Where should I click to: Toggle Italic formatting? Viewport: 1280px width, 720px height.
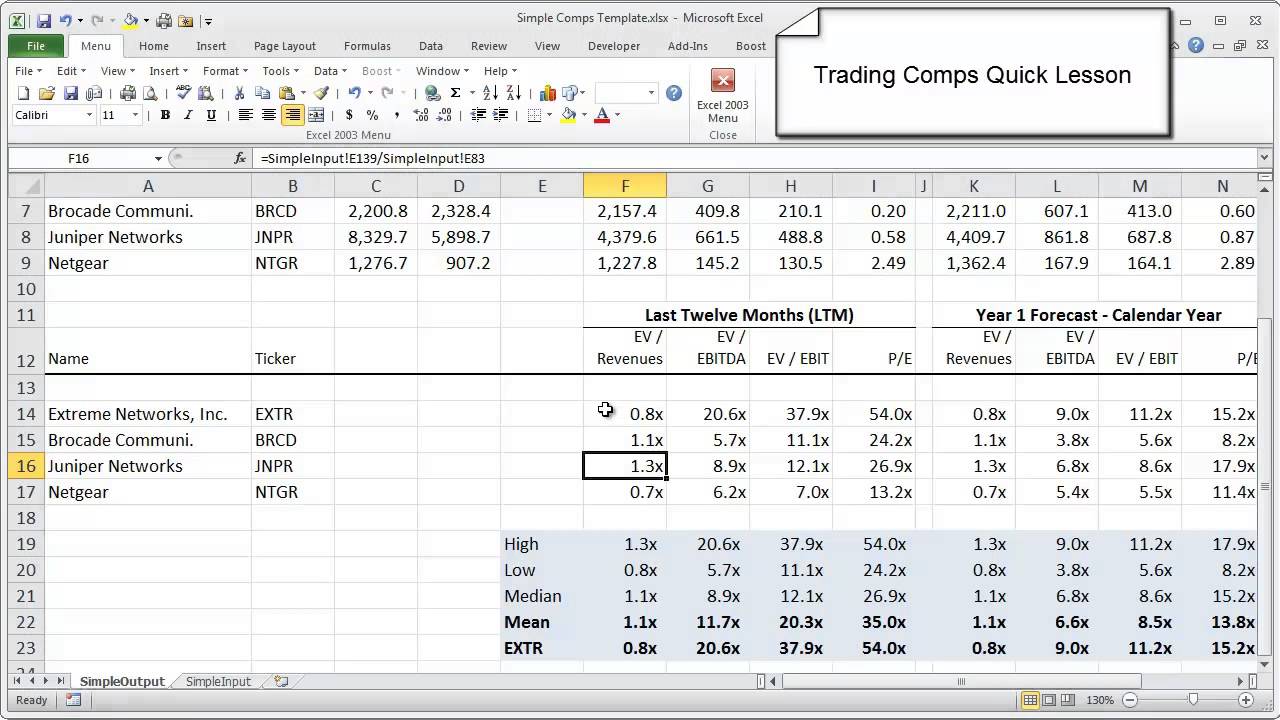coord(188,115)
